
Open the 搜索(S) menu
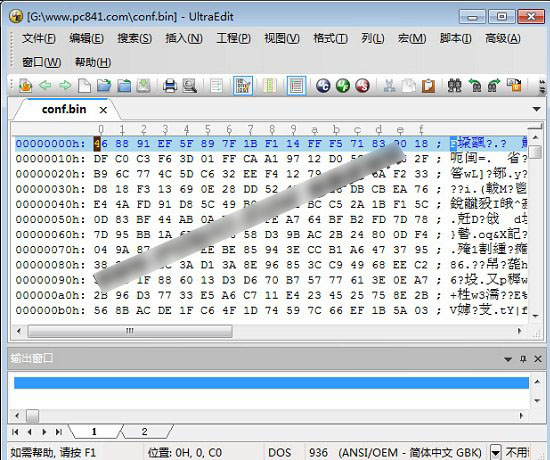[x=134, y=38]
